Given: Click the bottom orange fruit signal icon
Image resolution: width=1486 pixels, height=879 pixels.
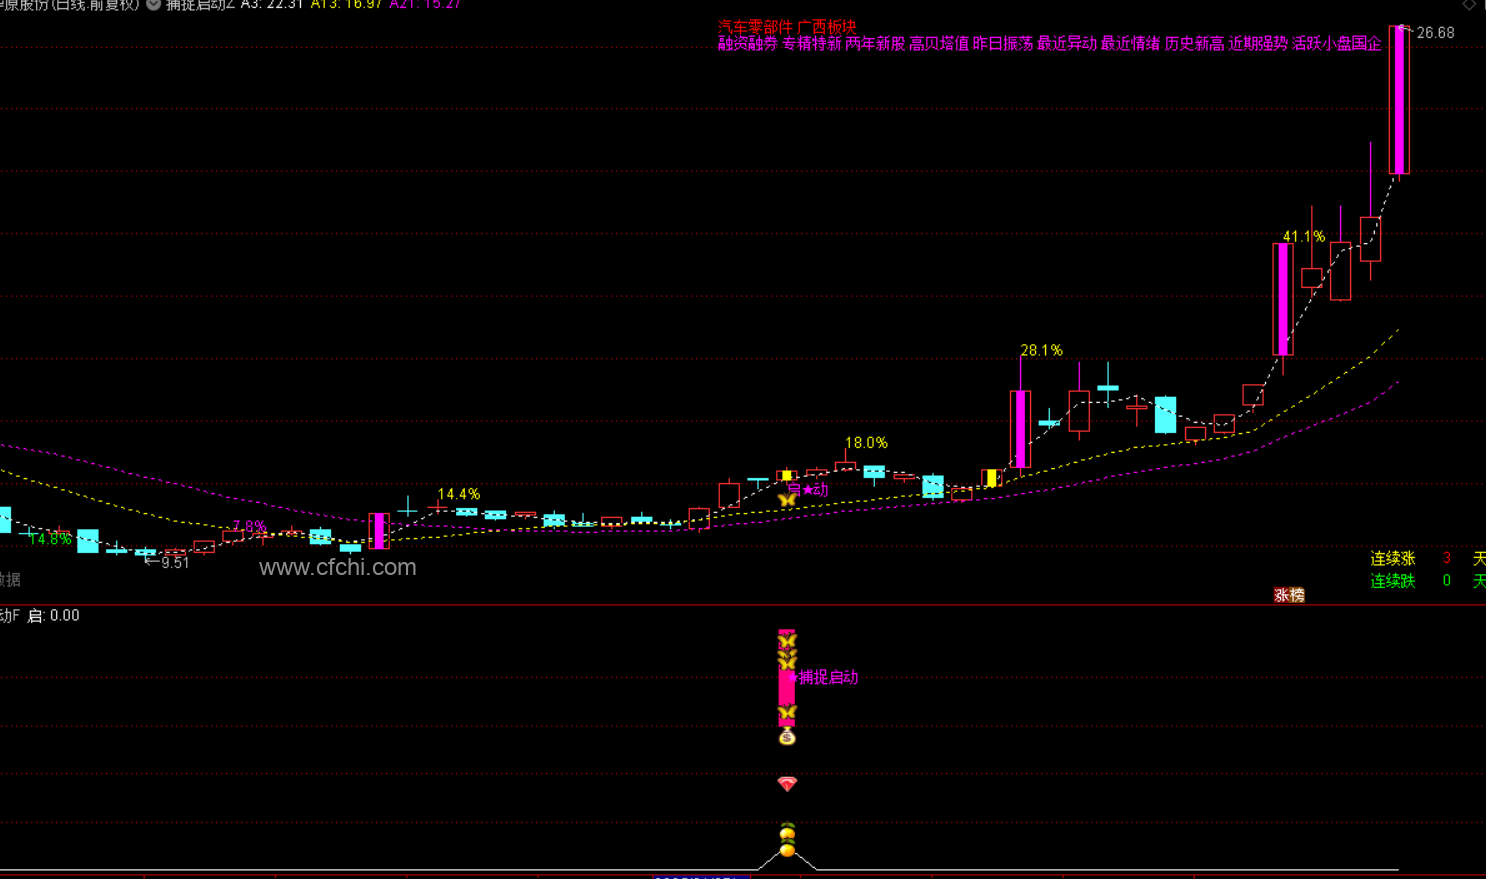Looking at the screenshot, I should click(787, 850).
